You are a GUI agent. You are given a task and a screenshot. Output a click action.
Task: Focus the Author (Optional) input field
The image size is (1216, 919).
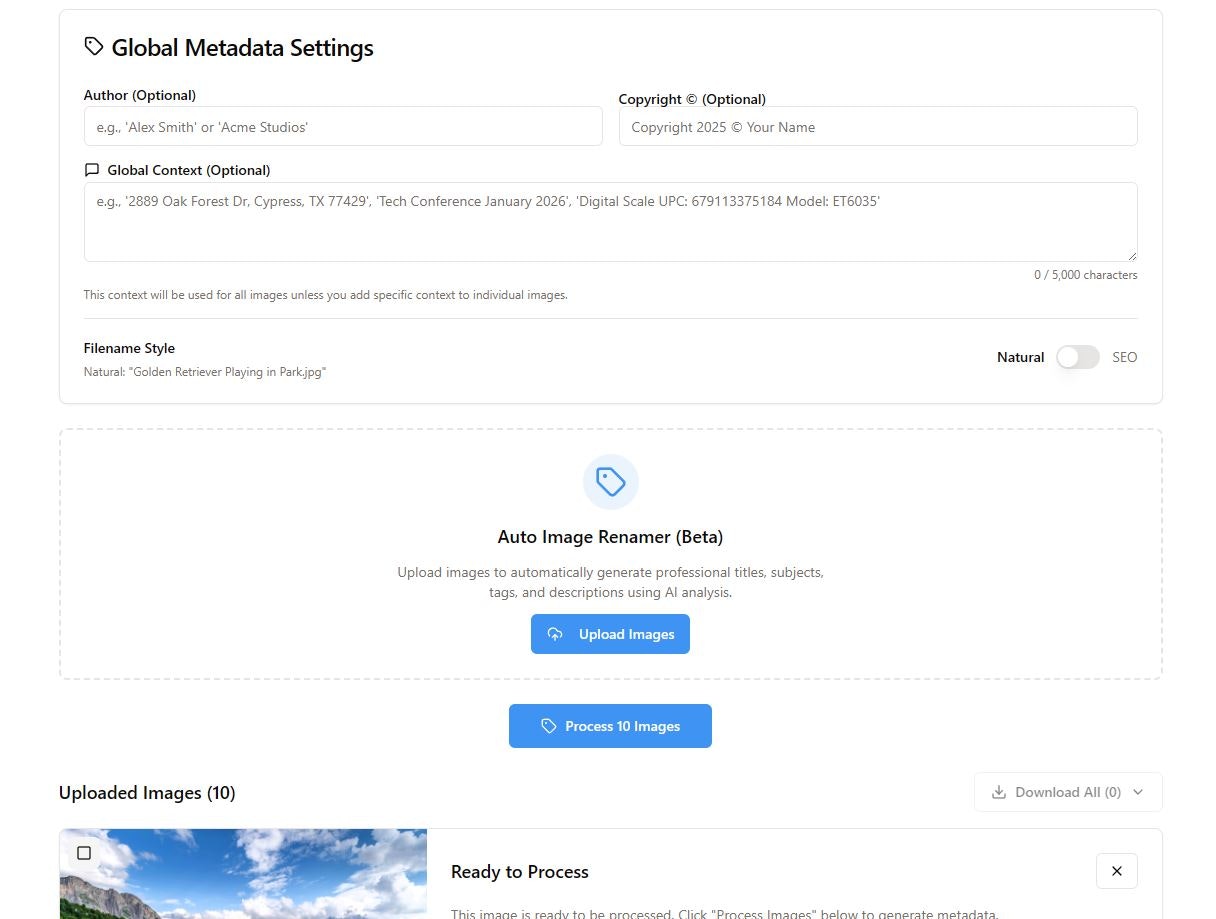(343, 127)
